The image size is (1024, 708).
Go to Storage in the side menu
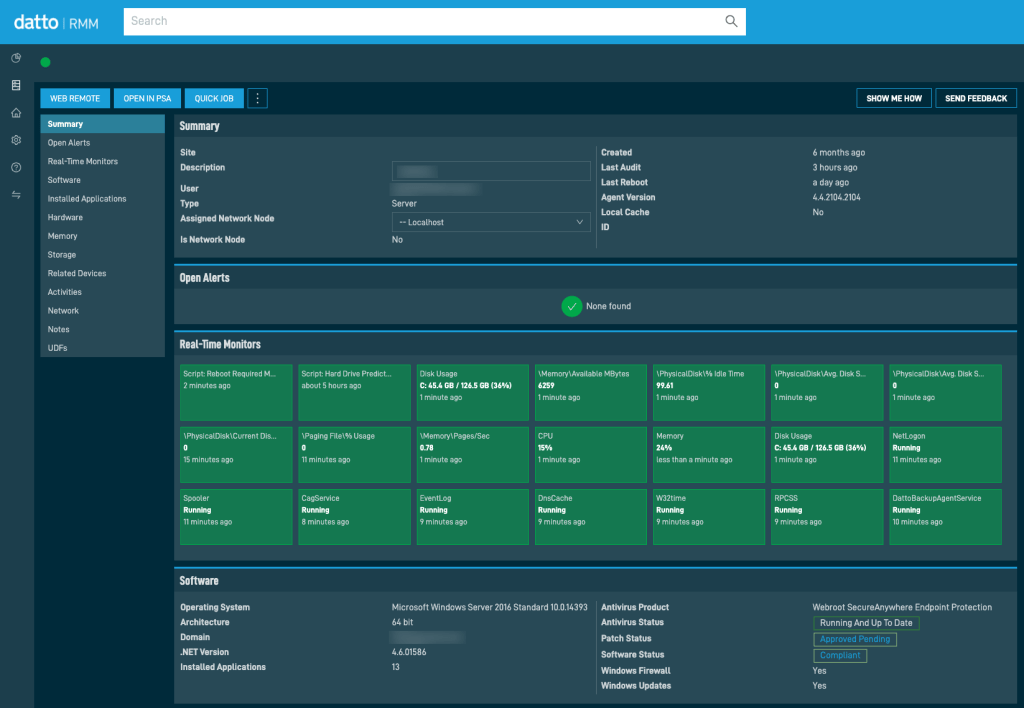click(x=103, y=255)
